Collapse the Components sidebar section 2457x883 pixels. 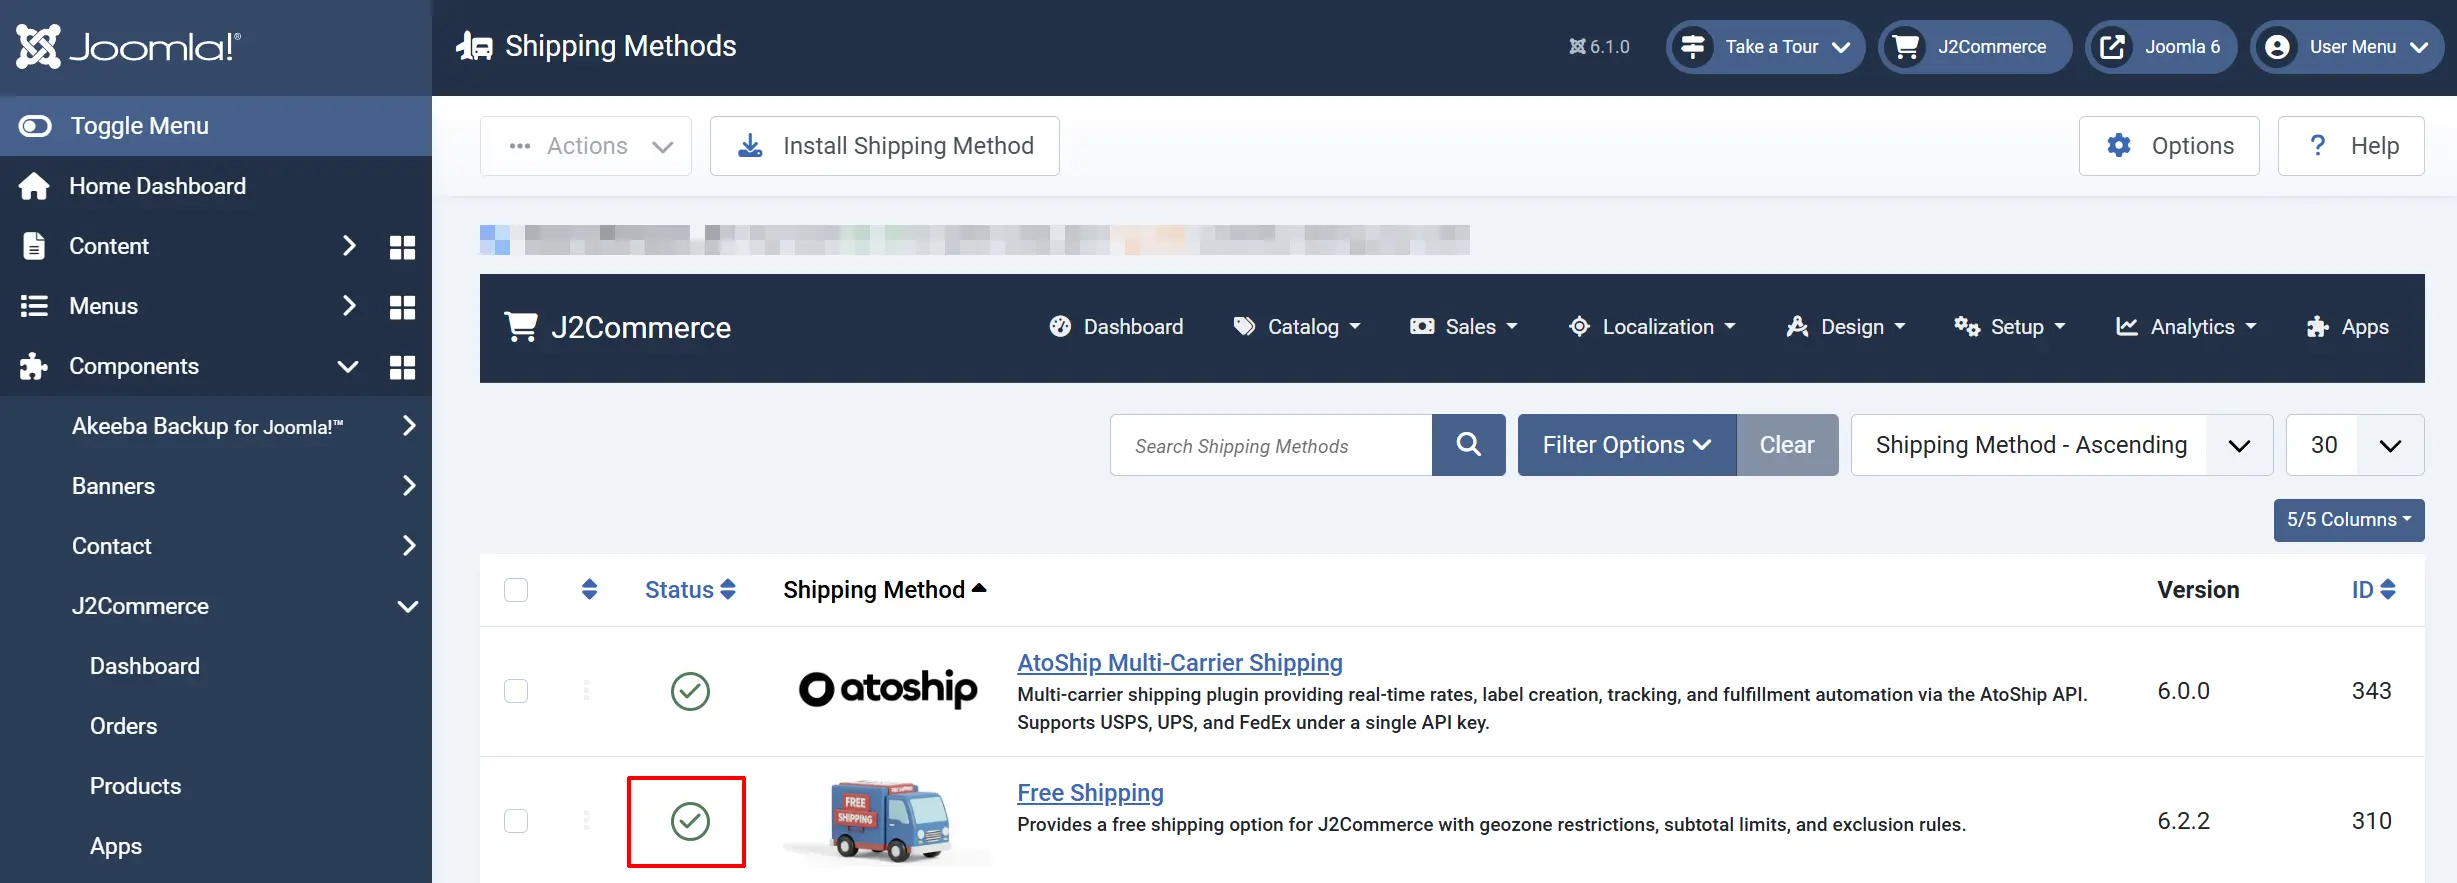click(x=348, y=366)
